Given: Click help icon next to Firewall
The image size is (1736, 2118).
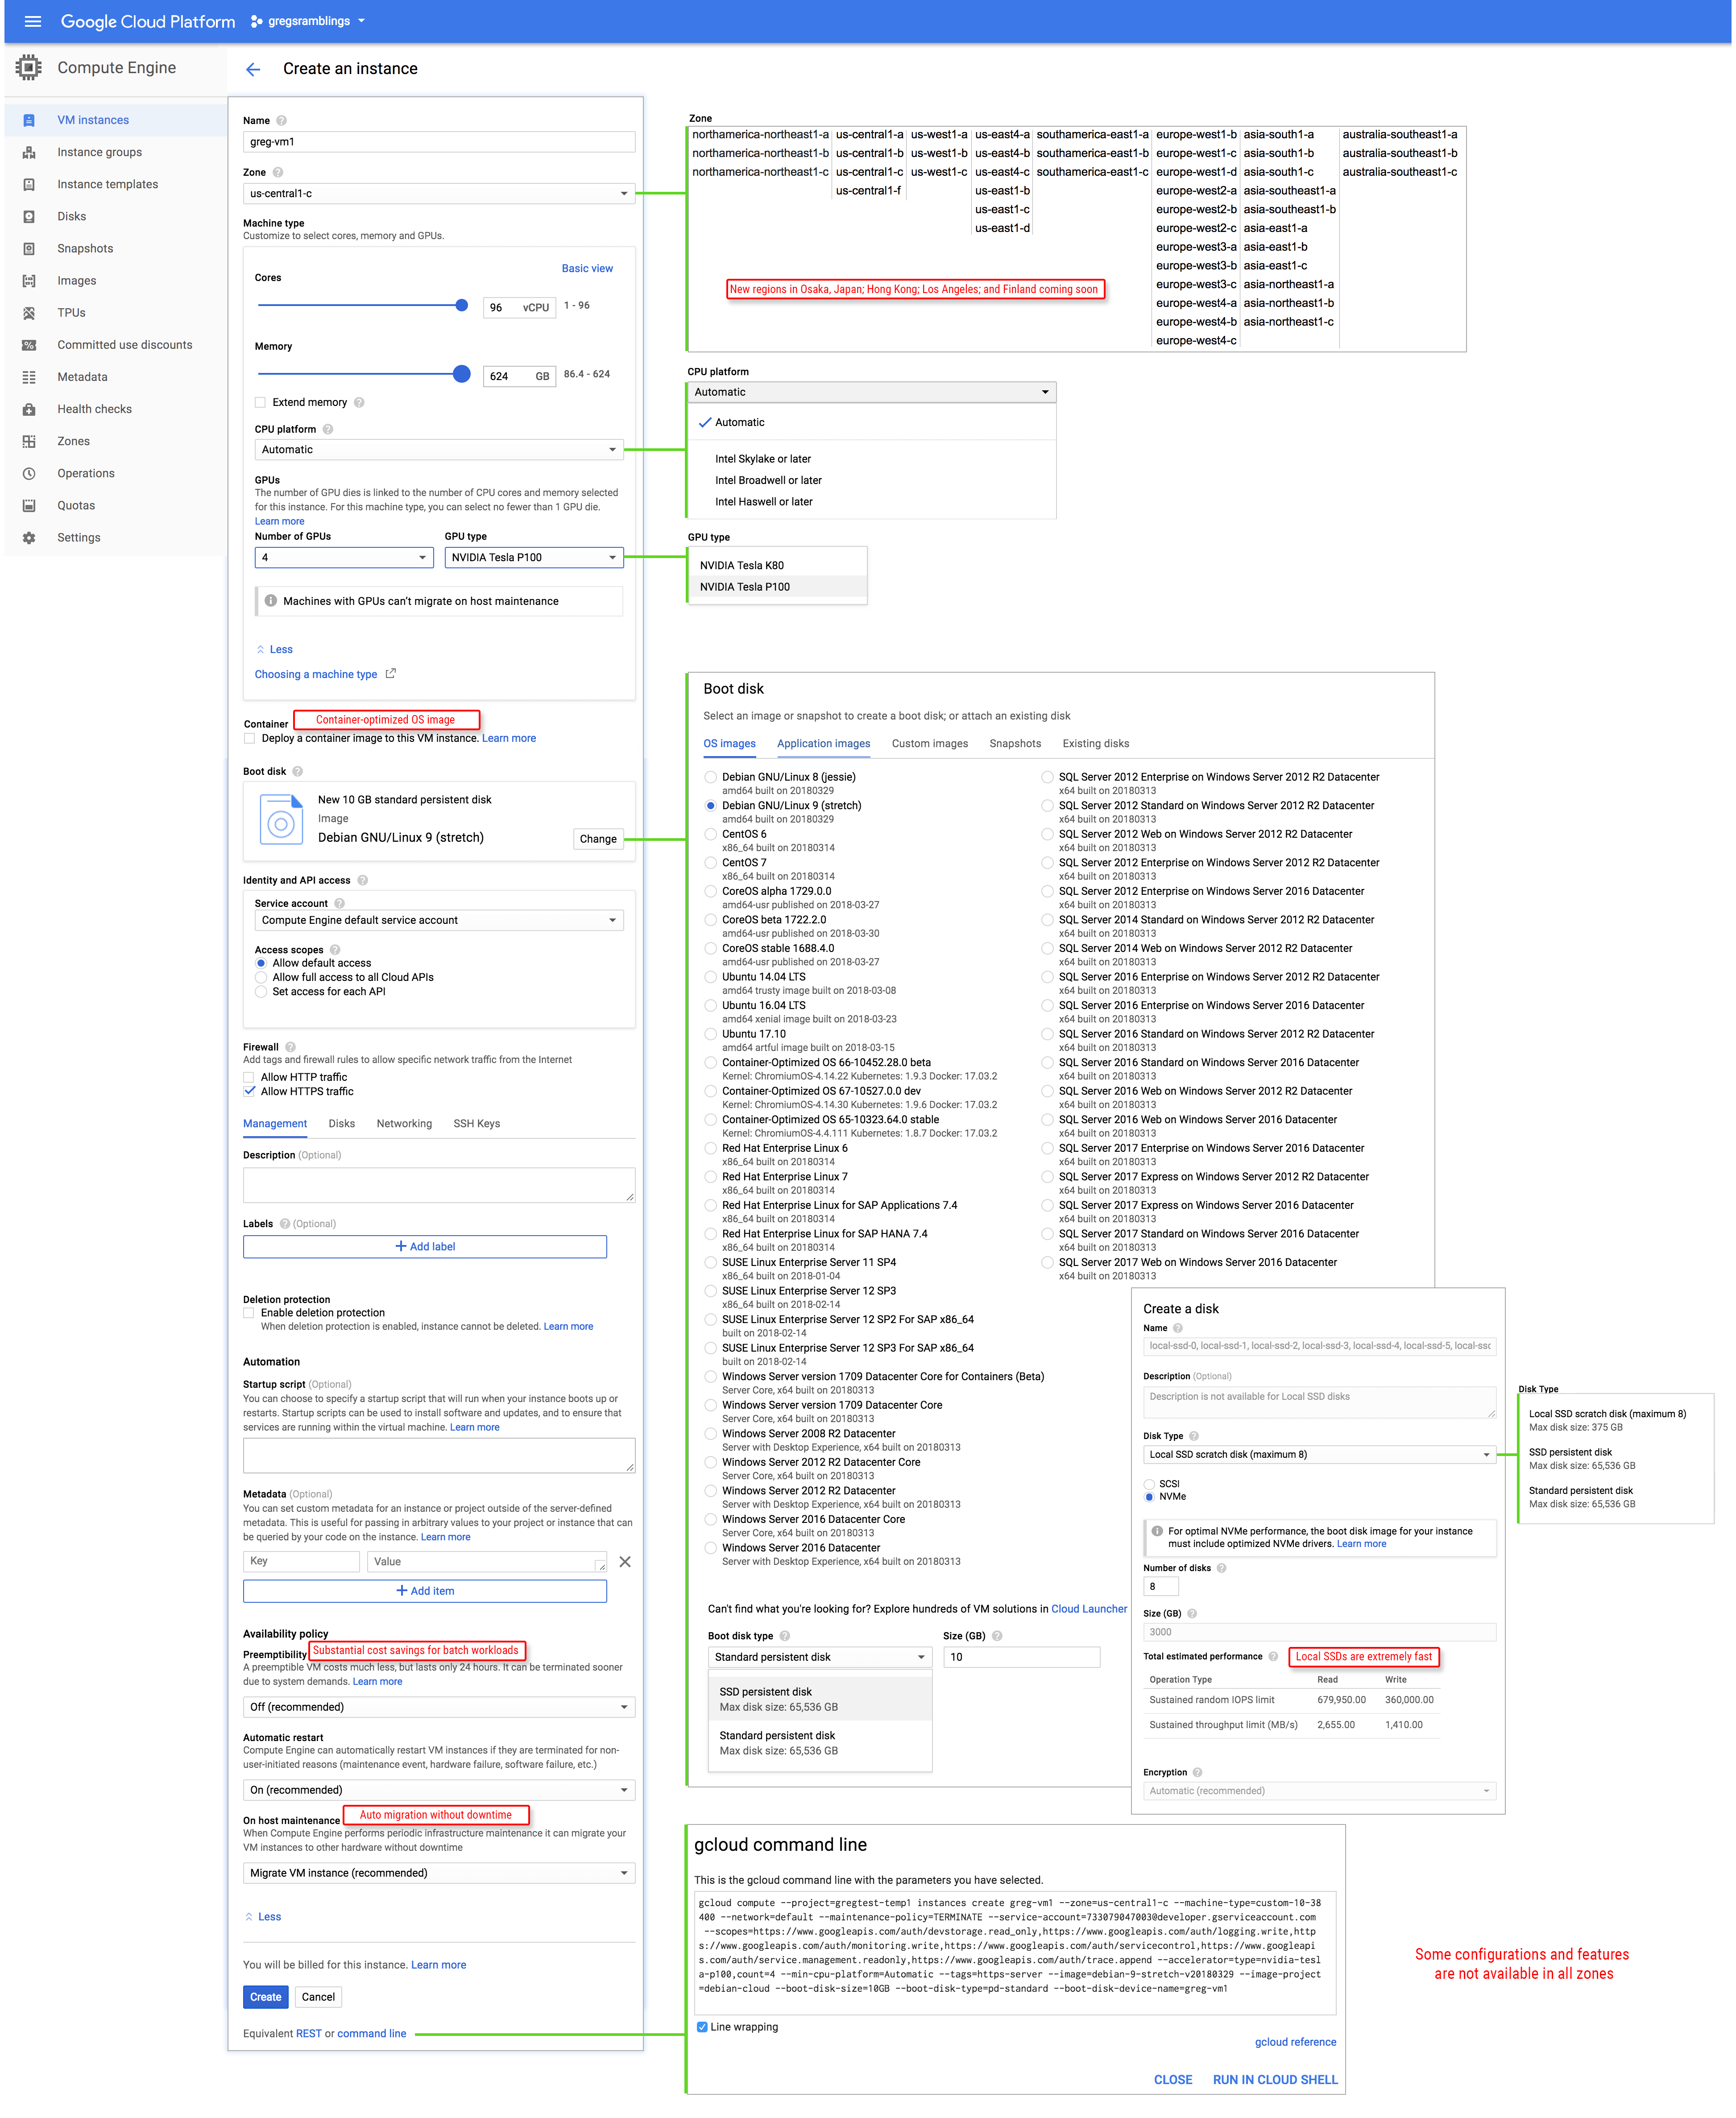Looking at the screenshot, I should [x=290, y=1047].
